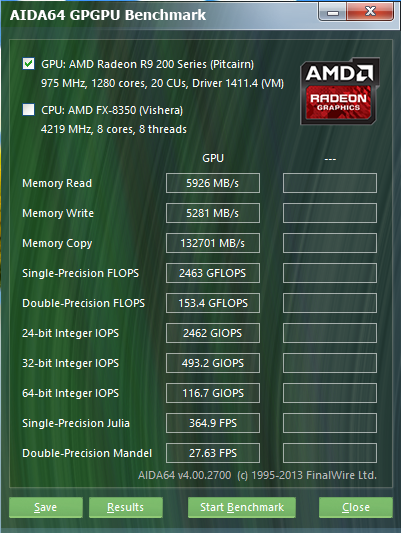Image resolution: width=401 pixels, height=533 pixels.
Task: Click the Close button at bottom
Action: point(356,507)
